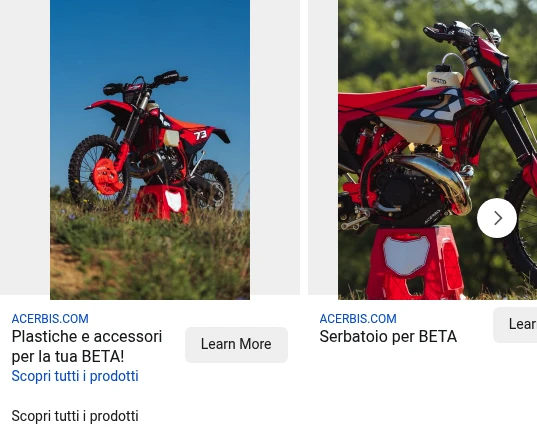
Task: Click the partially visible second Learn More button
Action: 515,324
